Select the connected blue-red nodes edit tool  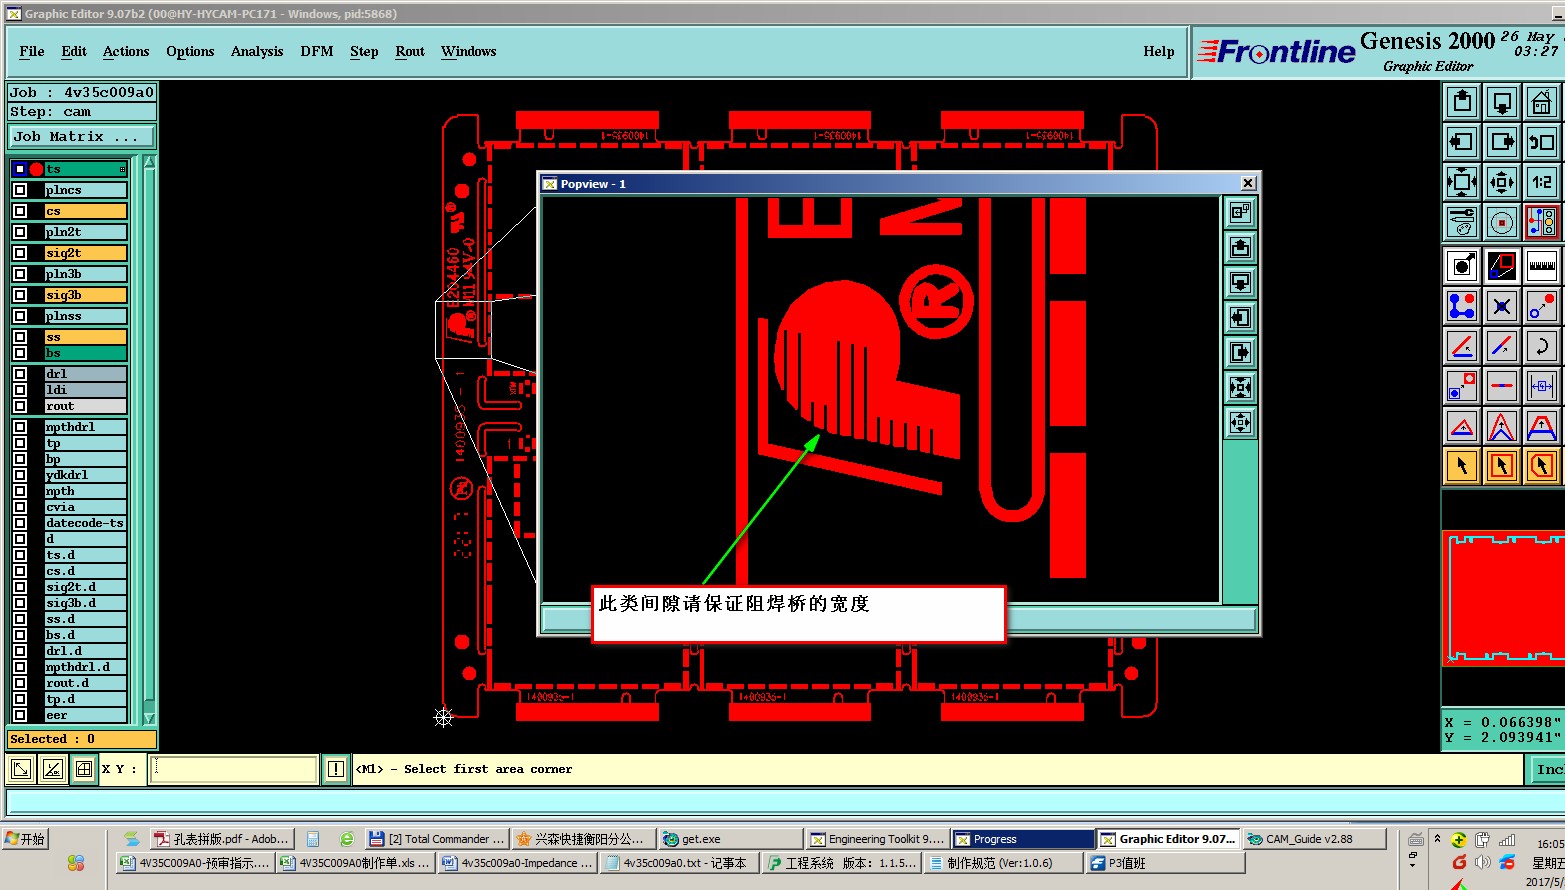1462,306
